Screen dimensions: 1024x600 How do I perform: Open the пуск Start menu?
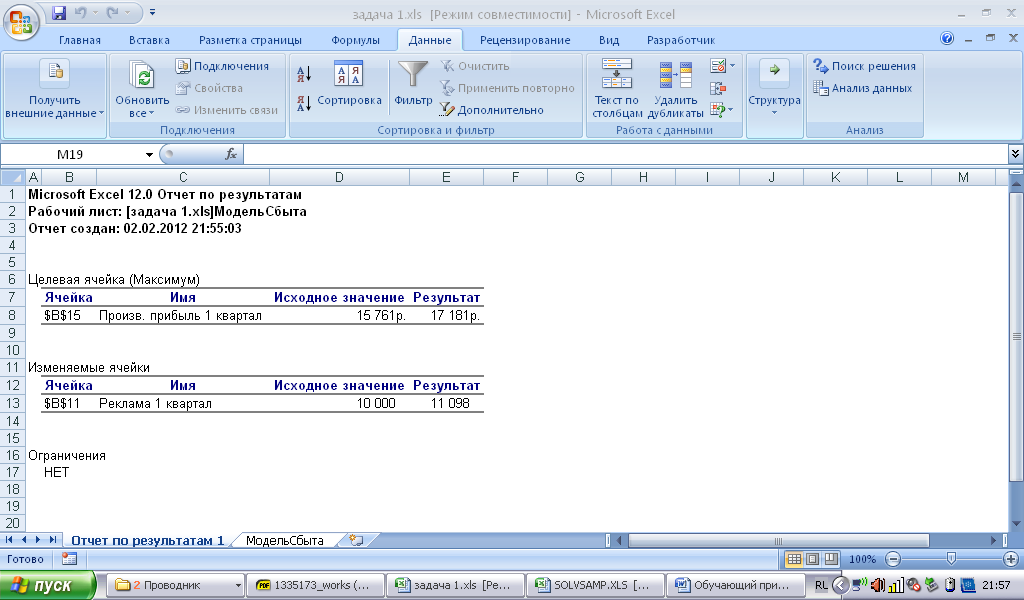[47, 585]
